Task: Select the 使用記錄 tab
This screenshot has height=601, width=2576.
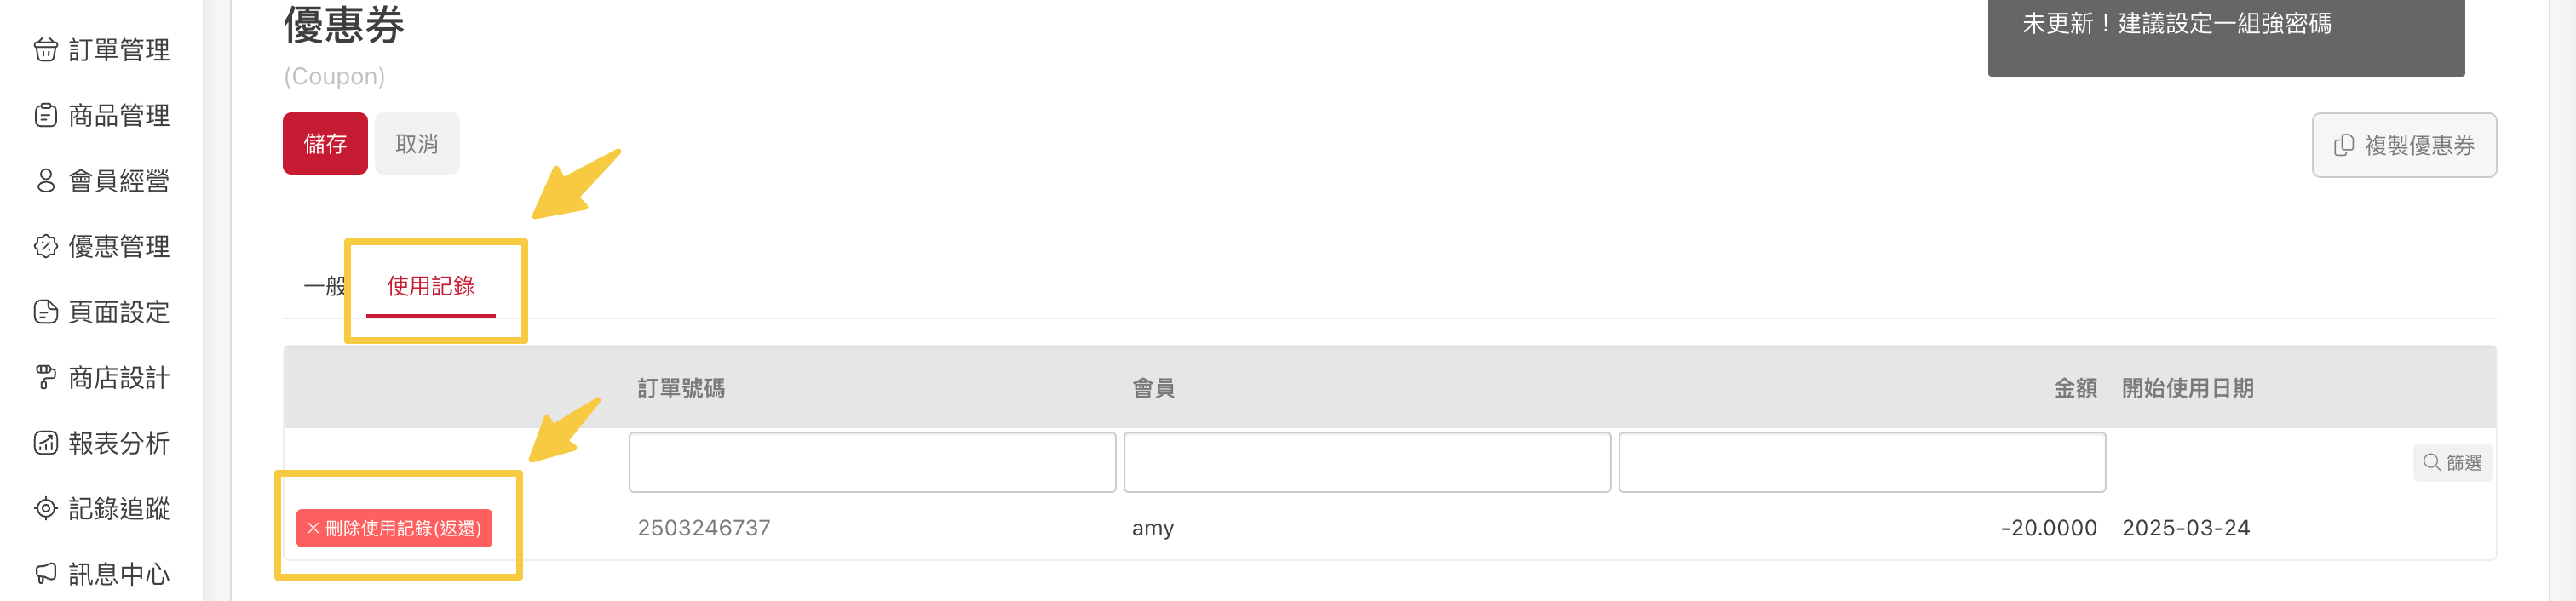Action: [431, 286]
